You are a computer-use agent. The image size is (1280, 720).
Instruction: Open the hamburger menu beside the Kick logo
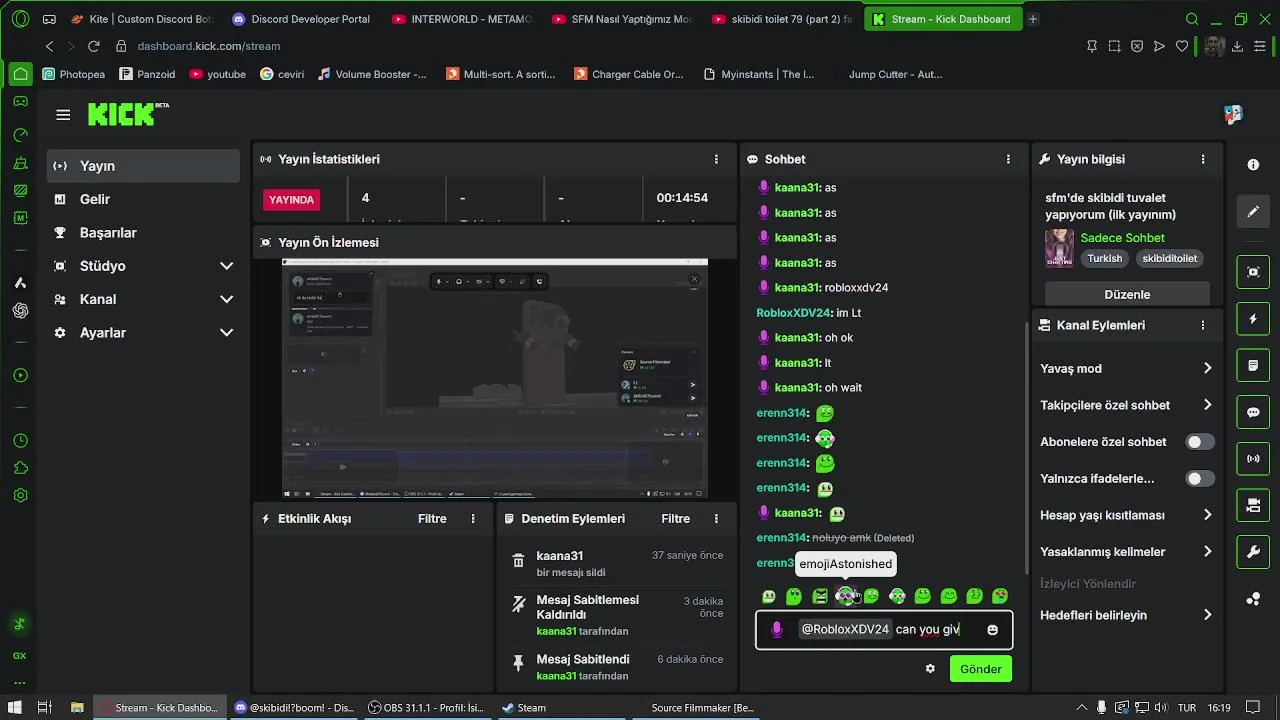63,115
